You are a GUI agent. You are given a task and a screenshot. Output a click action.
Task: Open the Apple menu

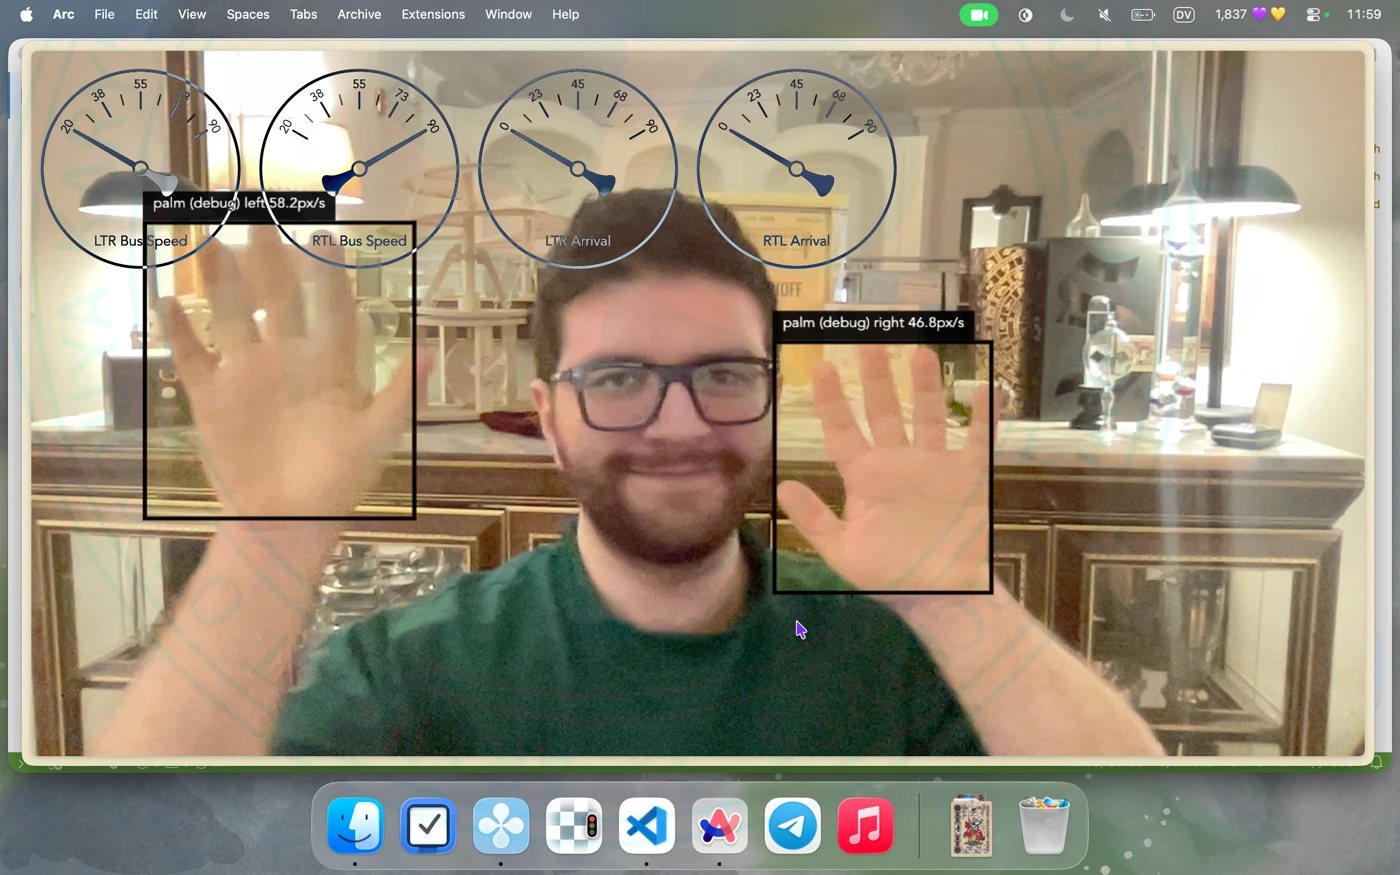point(27,15)
